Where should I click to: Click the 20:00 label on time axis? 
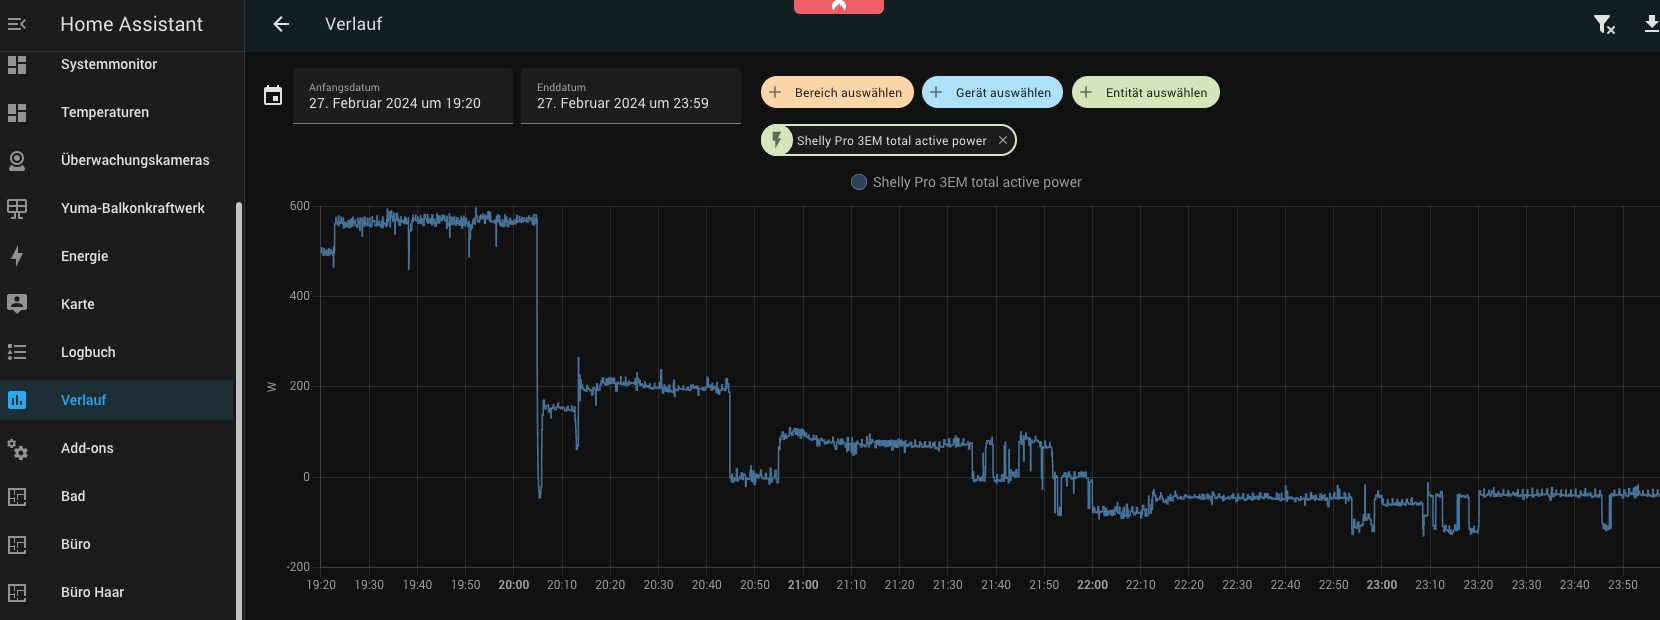click(514, 585)
